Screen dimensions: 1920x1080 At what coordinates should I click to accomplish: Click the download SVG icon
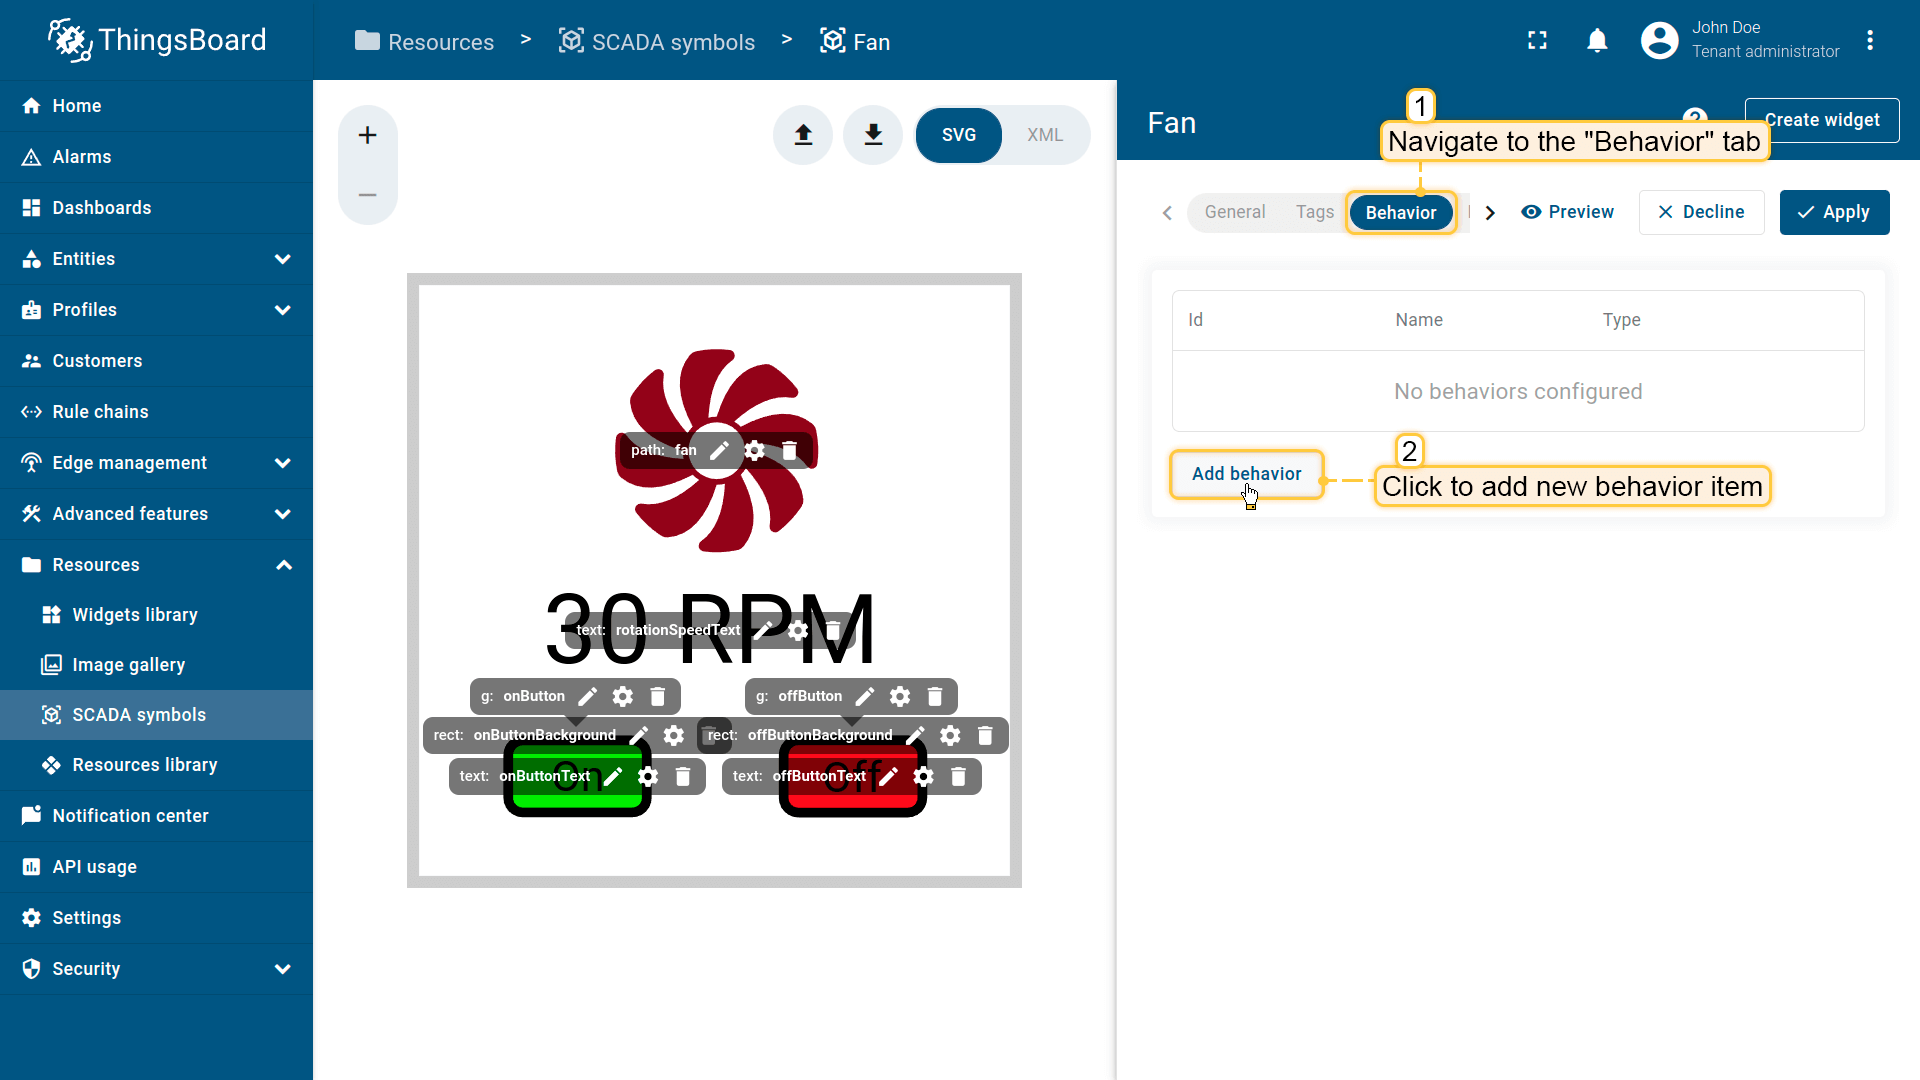873,135
